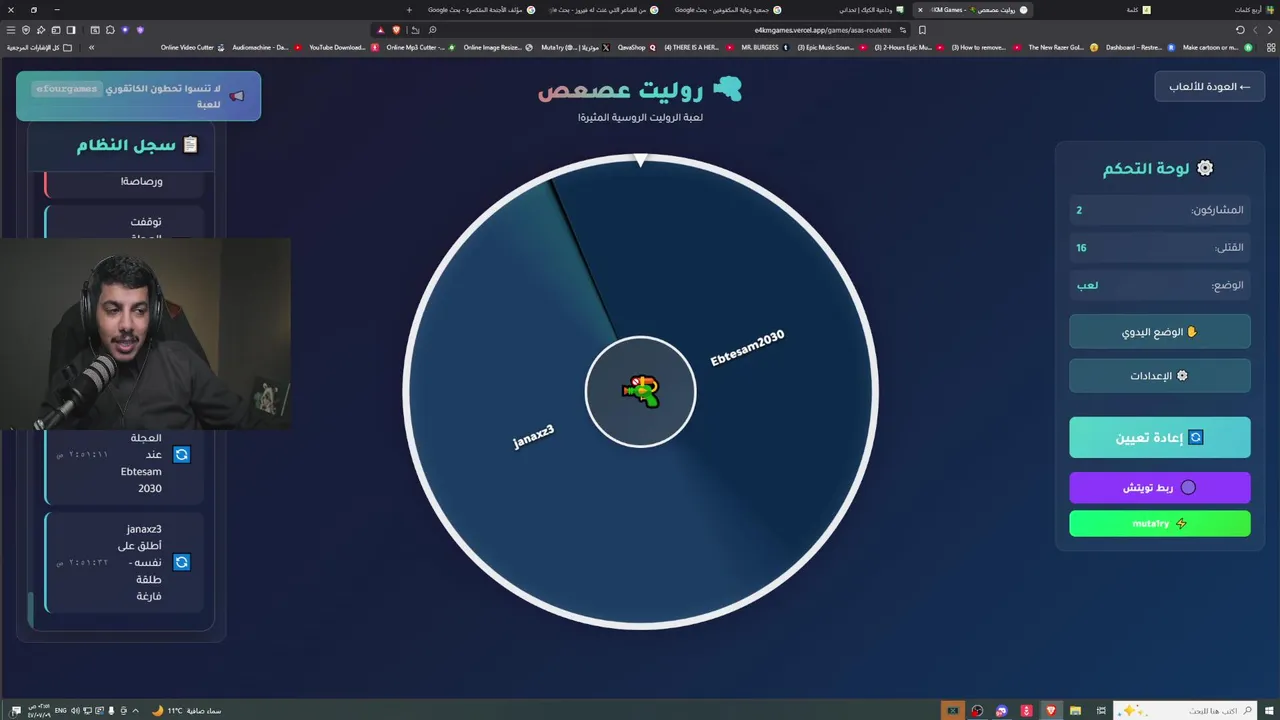The image size is (1280, 720).
Task: Click the kills count value 16
Action: [x=1081, y=247]
